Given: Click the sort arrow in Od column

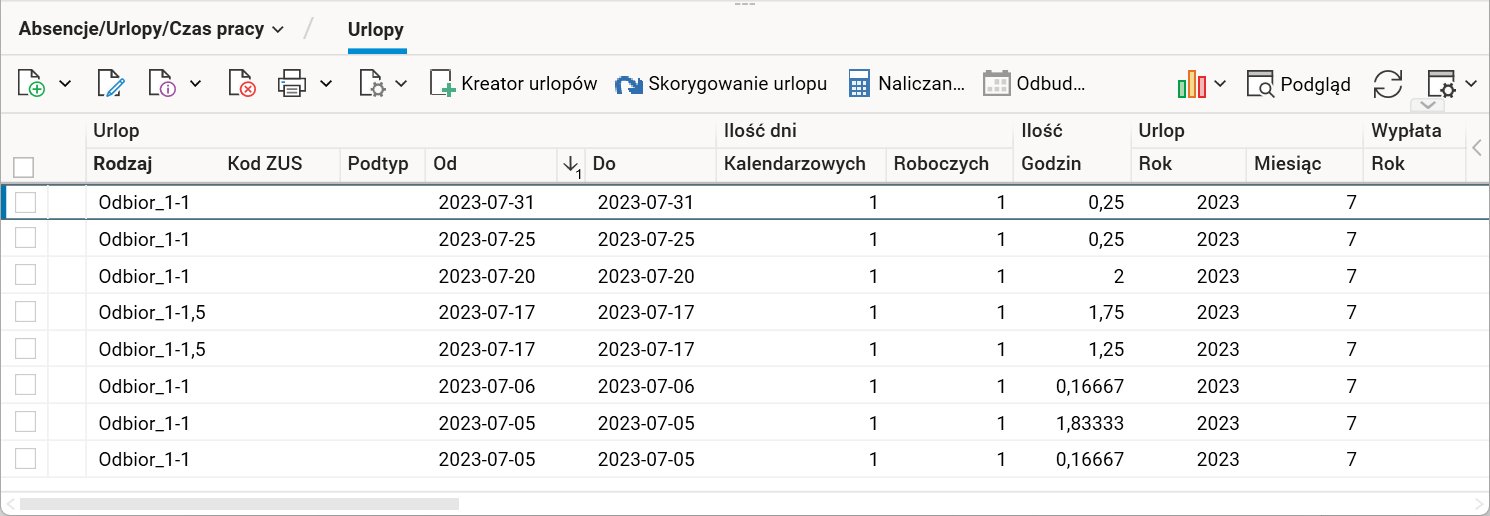Looking at the screenshot, I should 570,164.
